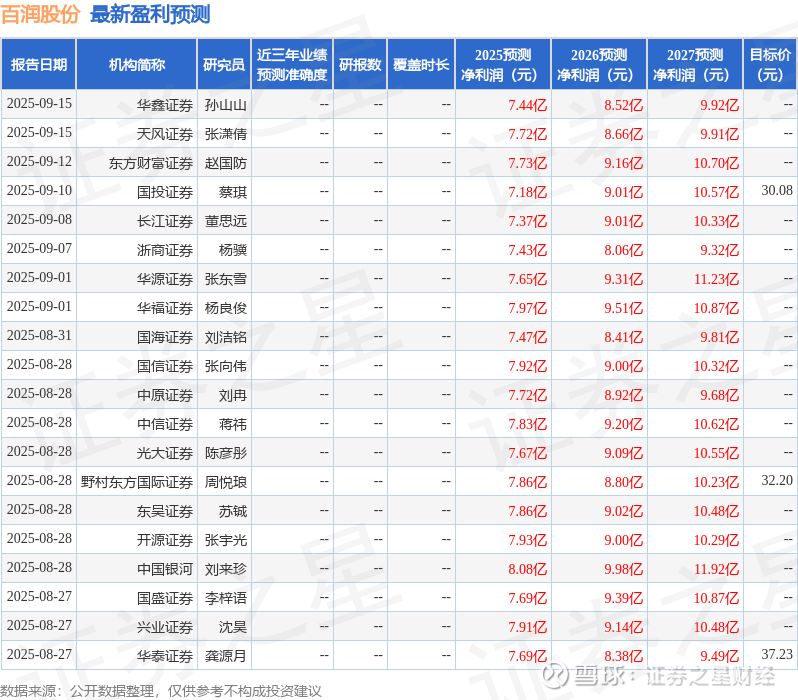This screenshot has height=700, width=798.
Task: Click researcher name 张潇倩
Action: [x=225, y=134]
